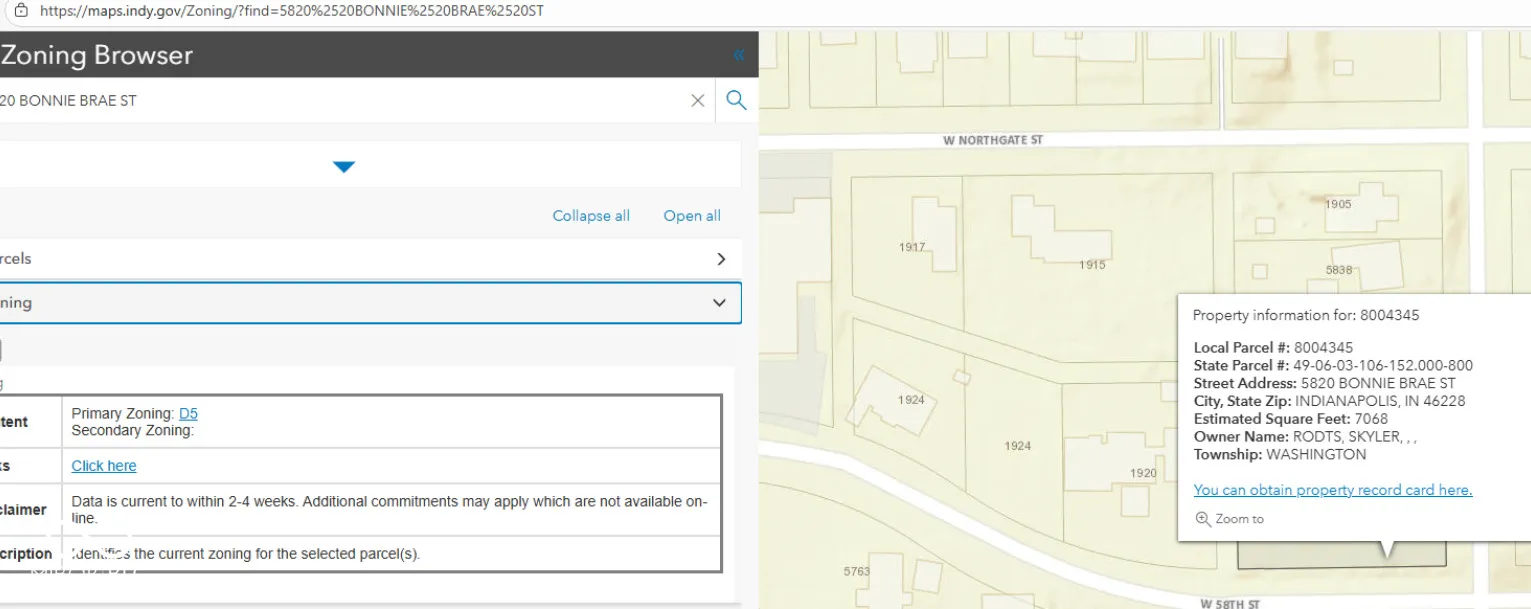Viewport: 1531px width, 609px height.
Task: Select the browser URL address text
Action: coord(292,11)
